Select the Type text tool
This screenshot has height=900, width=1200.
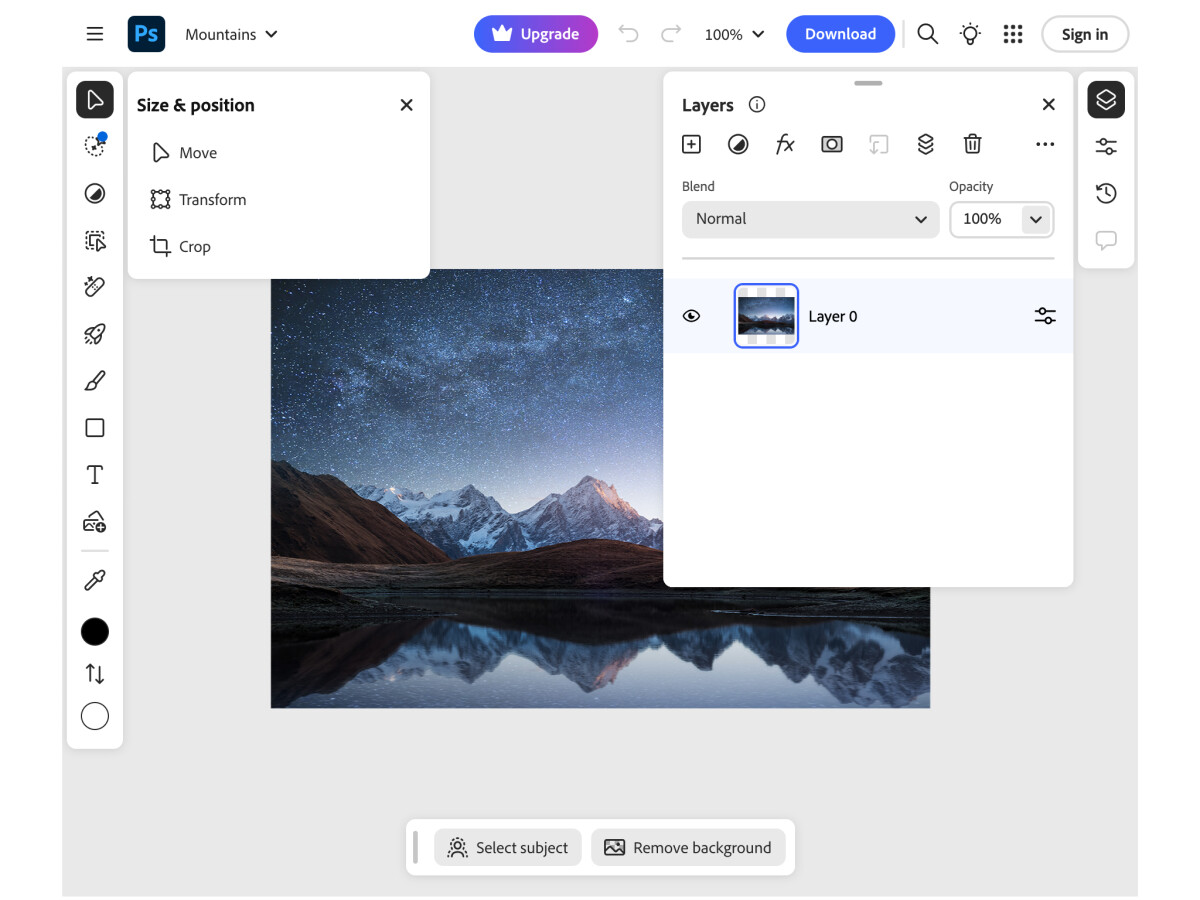point(95,475)
